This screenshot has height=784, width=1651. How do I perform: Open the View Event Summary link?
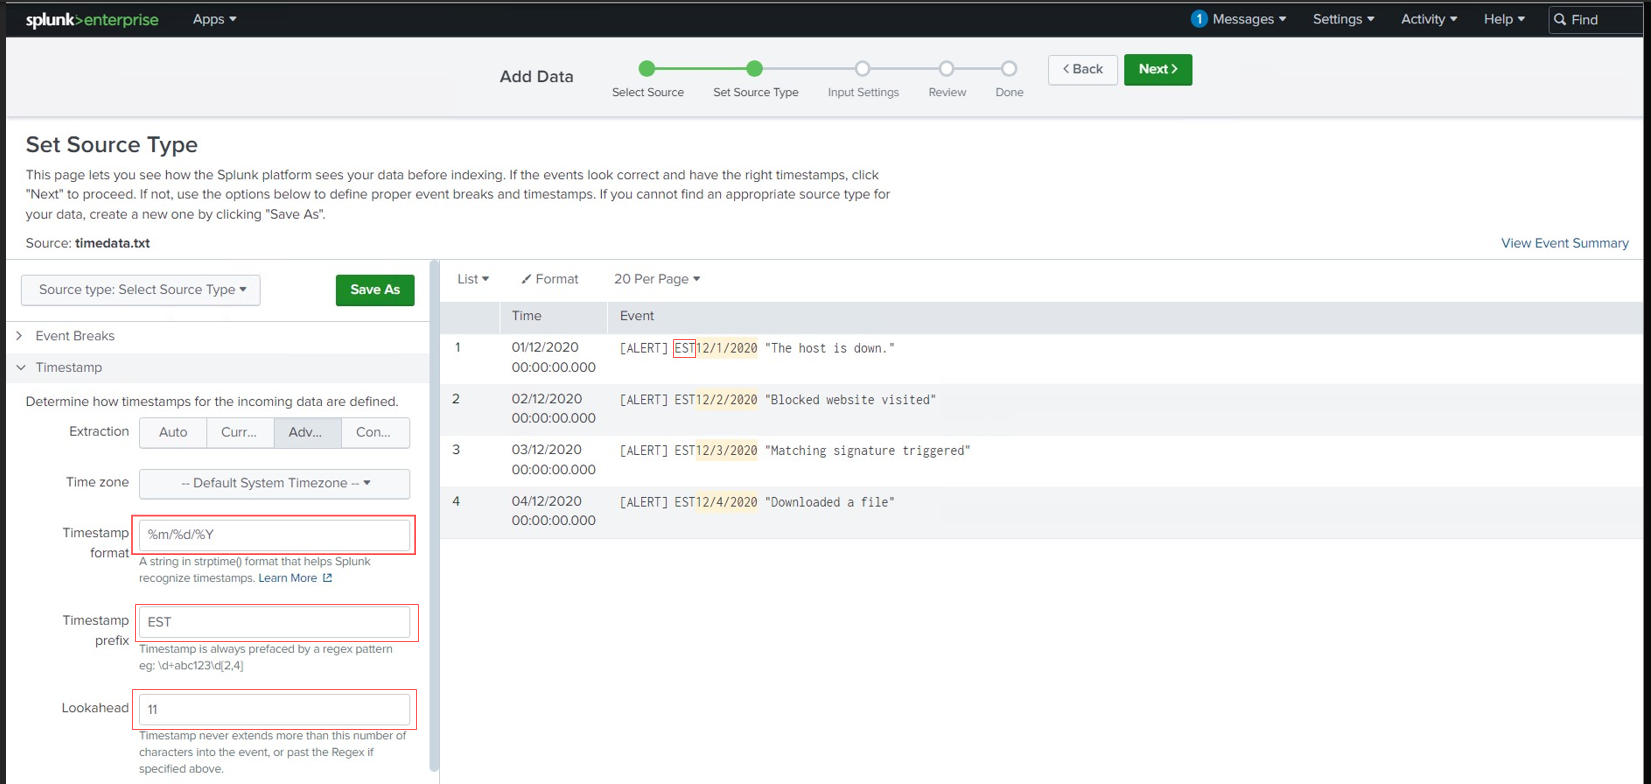pyautogui.click(x=1564, y=243)
